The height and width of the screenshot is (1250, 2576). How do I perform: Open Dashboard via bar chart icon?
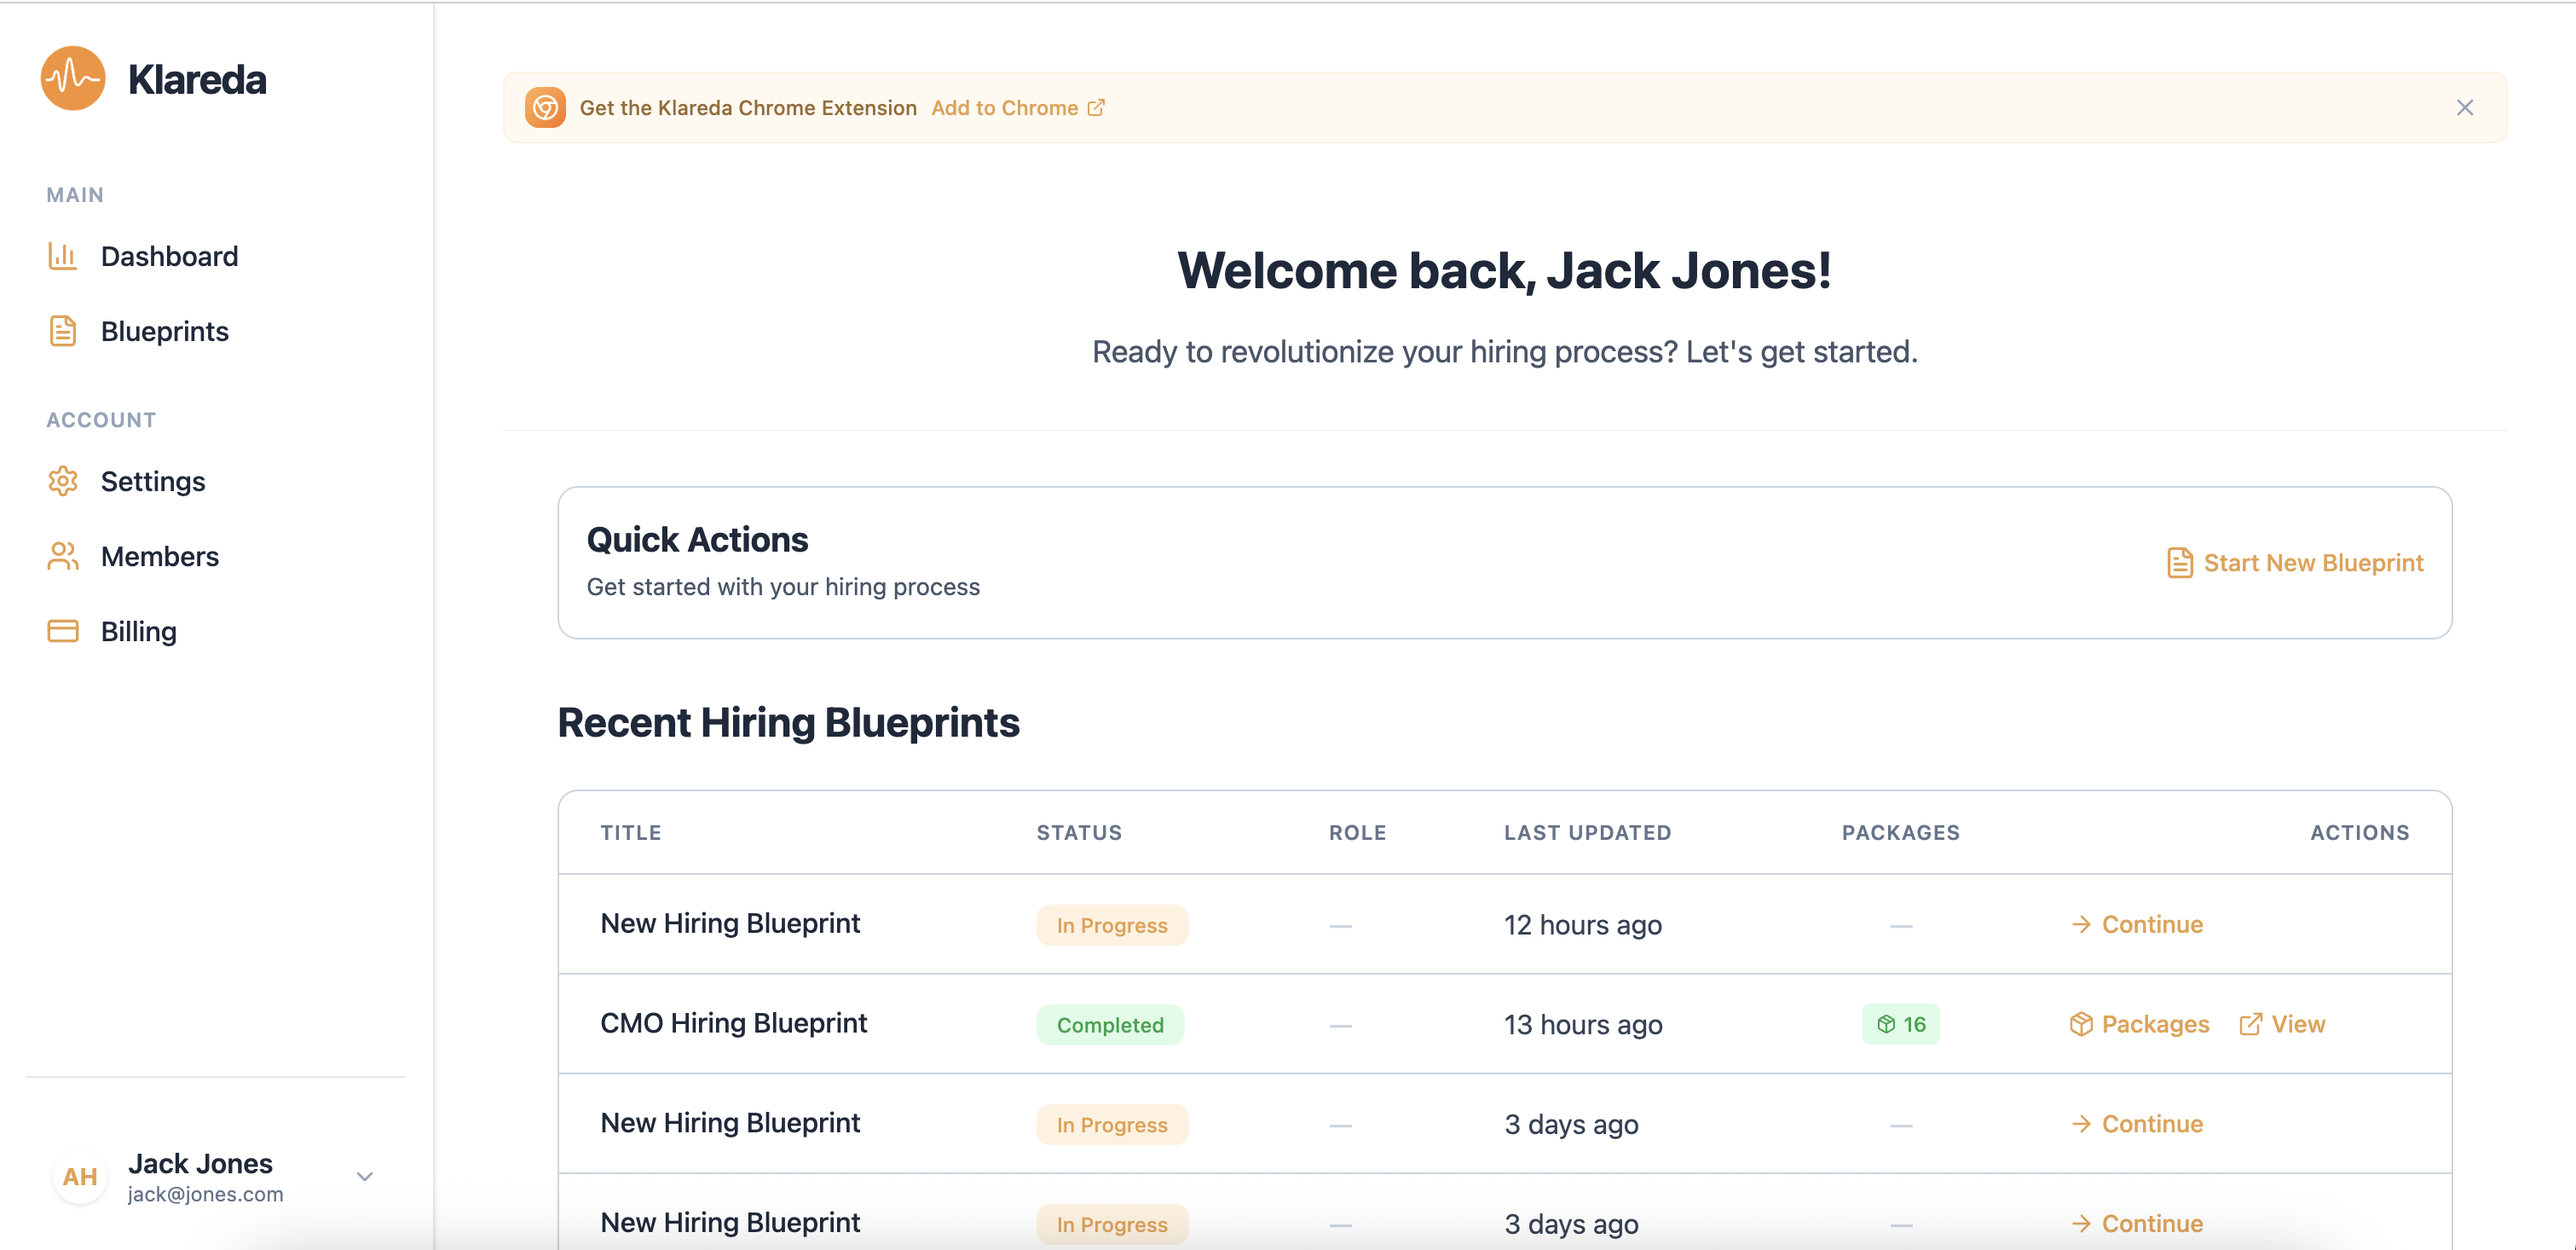click(62, 256)
